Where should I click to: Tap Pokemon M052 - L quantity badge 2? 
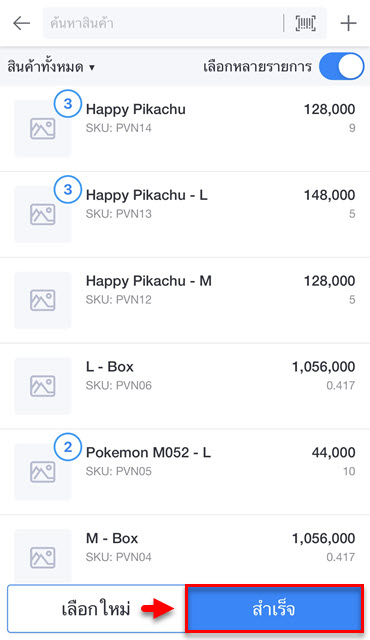pyautogui.click(x=68, y=447)
